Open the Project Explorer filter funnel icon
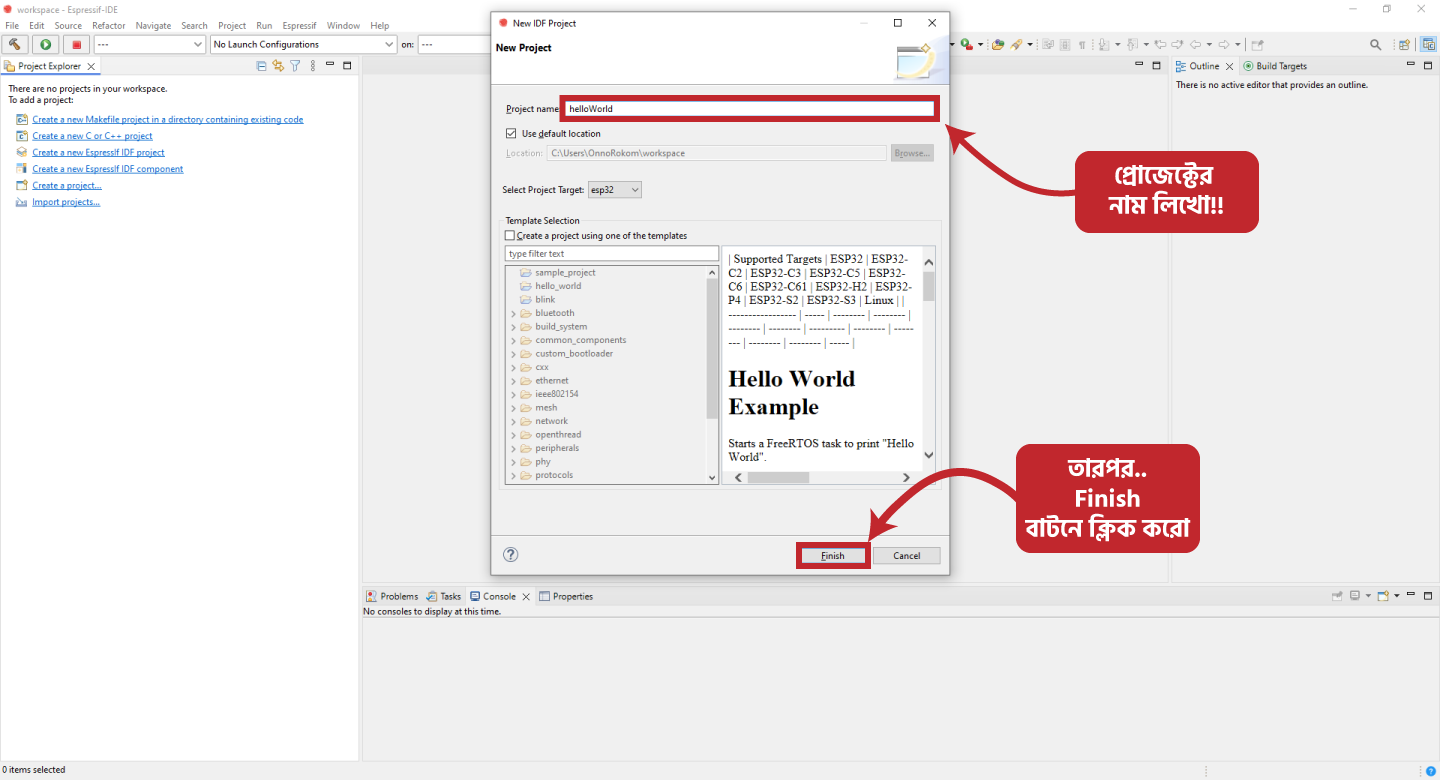1440x780 pixels. pyautogui.click(x=295, y=66)
